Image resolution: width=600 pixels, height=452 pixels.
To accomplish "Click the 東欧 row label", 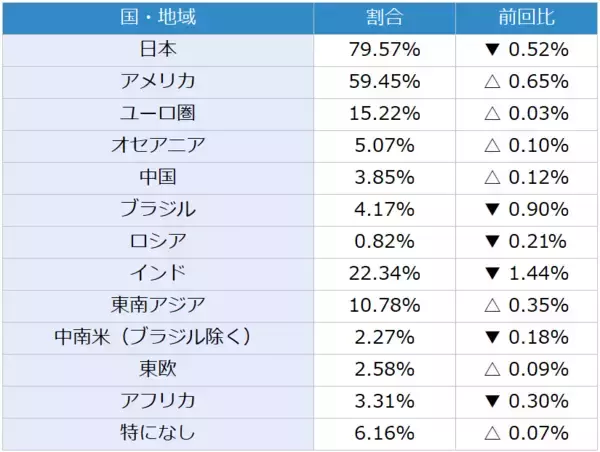I will pos(158,369).
